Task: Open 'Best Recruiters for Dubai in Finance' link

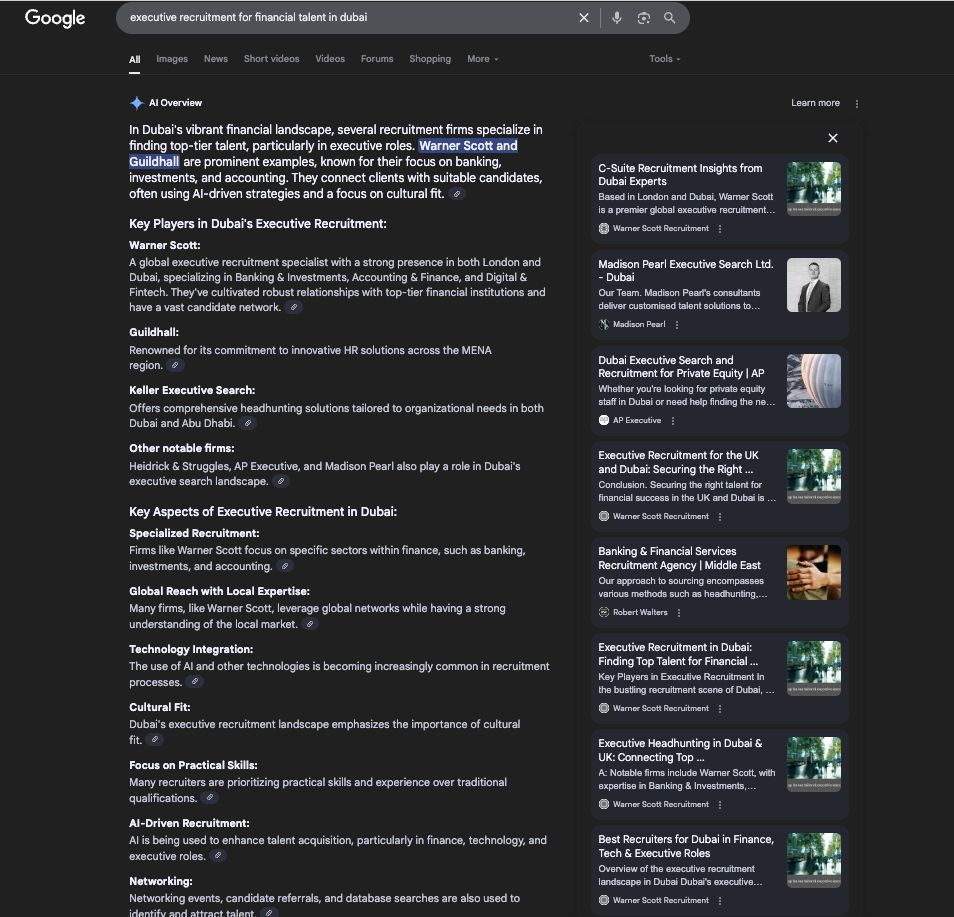Action: (686, 846)
